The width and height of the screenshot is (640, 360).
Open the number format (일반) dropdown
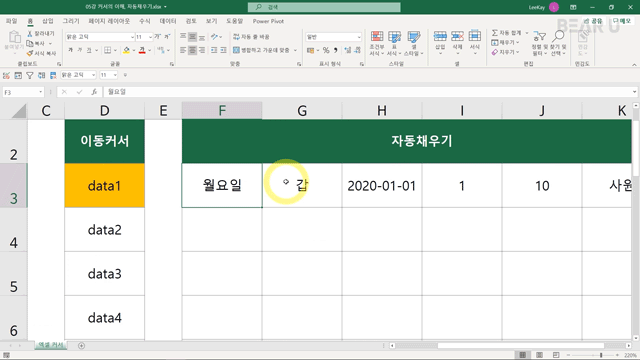tap(359, 37)
